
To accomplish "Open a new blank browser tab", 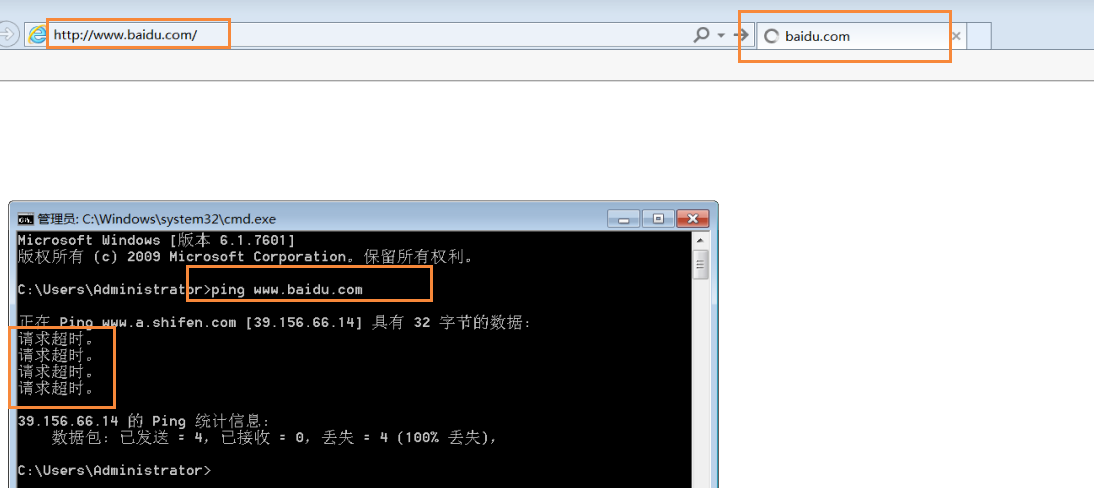I will pos(979,36).
